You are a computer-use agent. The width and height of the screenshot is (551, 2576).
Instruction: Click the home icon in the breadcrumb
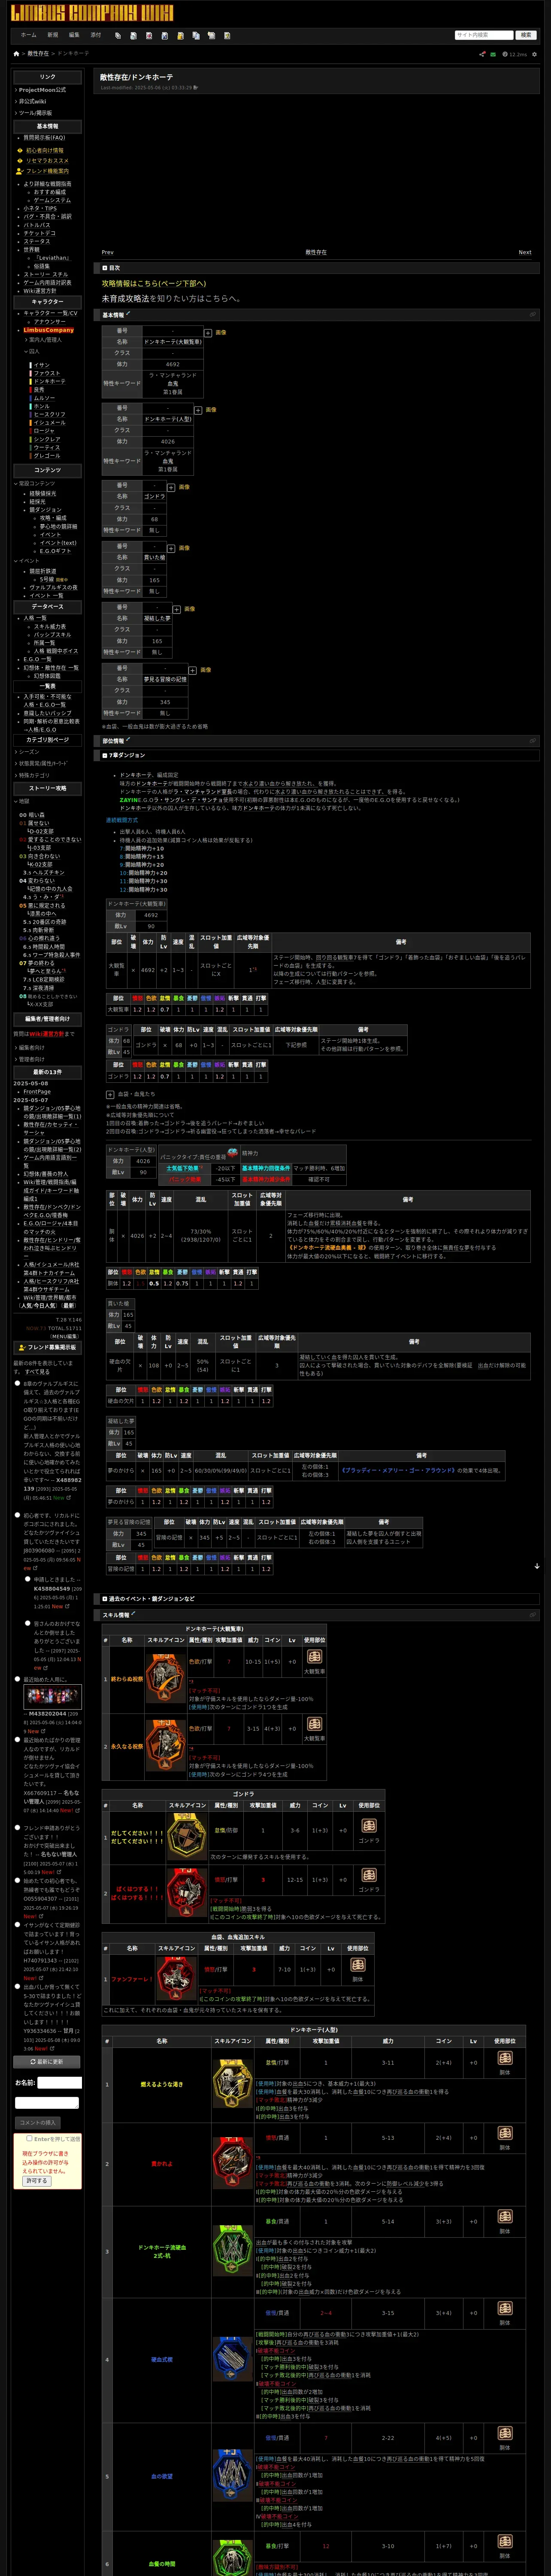tap(16, 54)
